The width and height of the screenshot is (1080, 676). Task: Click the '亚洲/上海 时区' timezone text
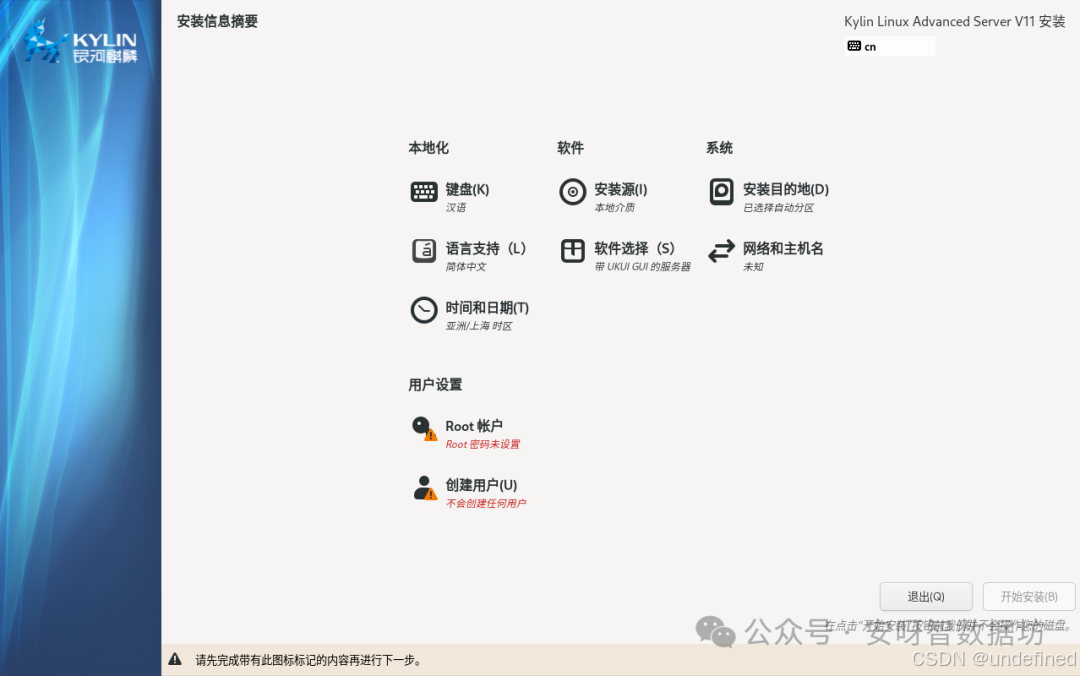tap(479, 326)
